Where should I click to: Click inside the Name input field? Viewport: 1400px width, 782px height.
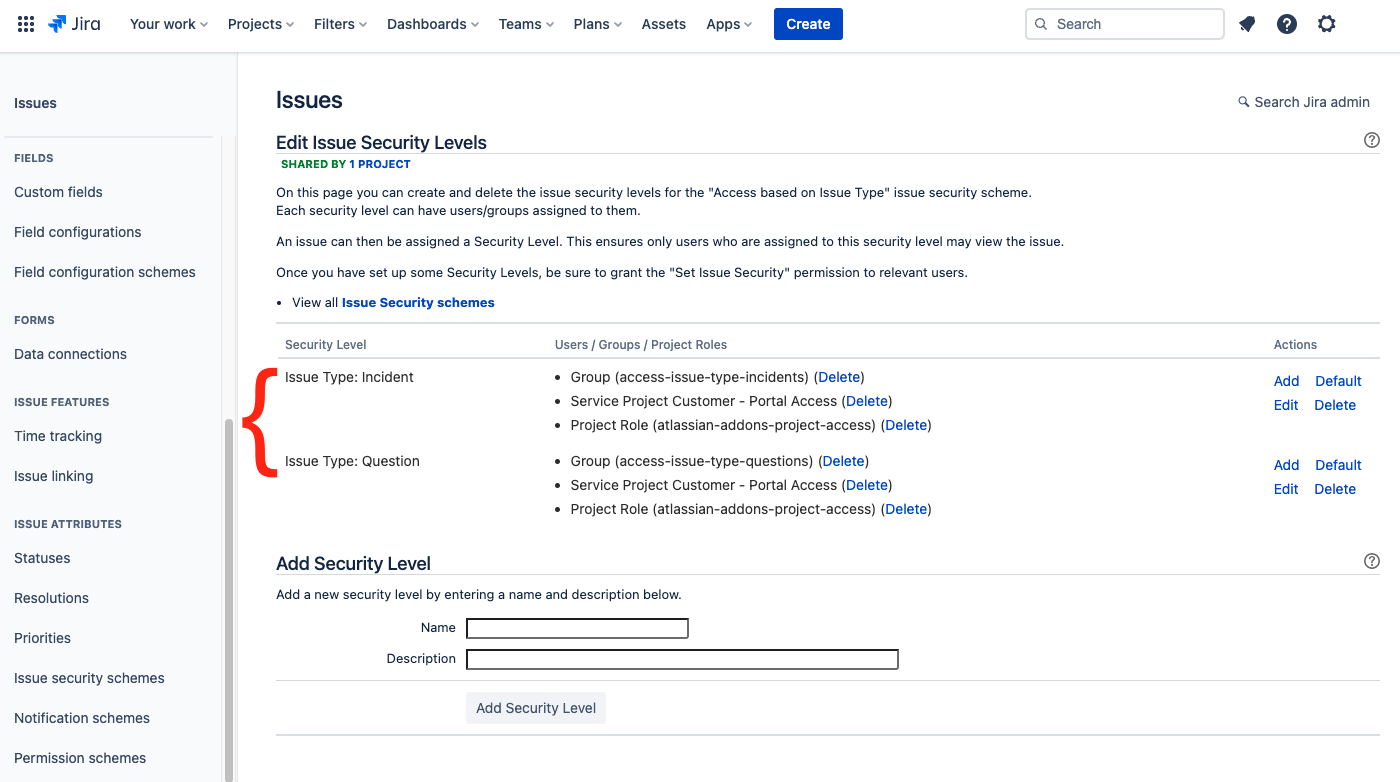tap(577, 628)
